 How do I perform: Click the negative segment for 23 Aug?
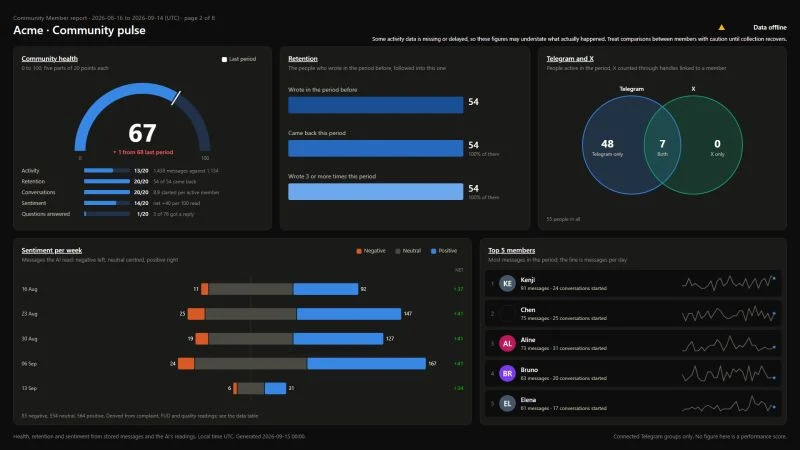(x=196, y=314)
